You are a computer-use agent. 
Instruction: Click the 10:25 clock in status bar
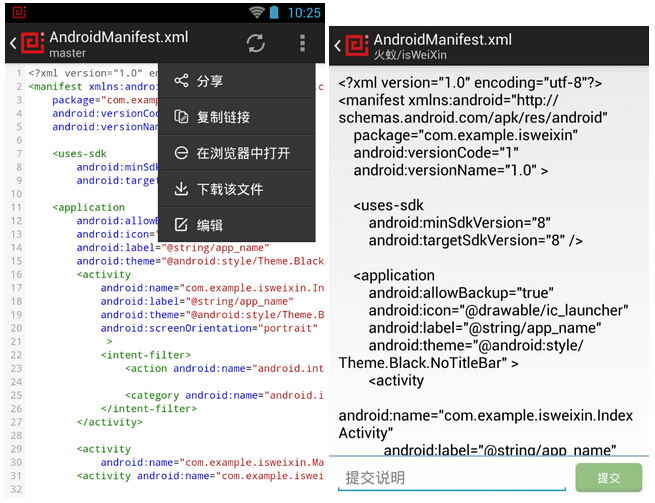pyautogui.click(x=304, y=12)
